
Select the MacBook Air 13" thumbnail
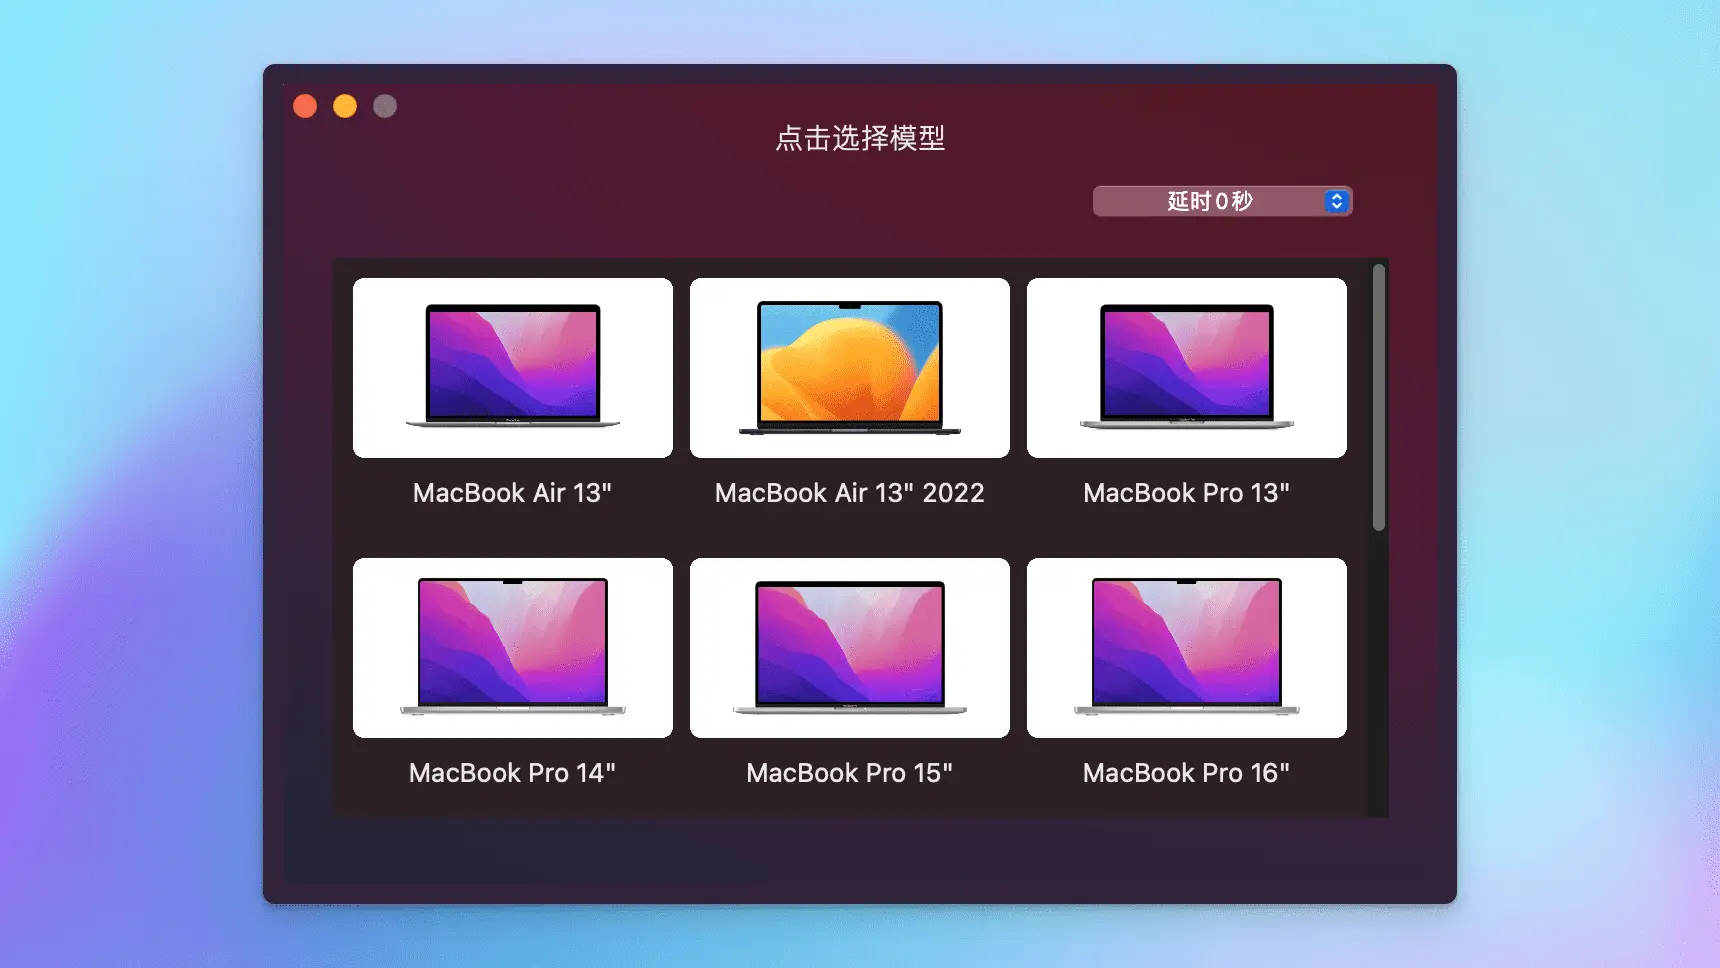click(513, 368)
